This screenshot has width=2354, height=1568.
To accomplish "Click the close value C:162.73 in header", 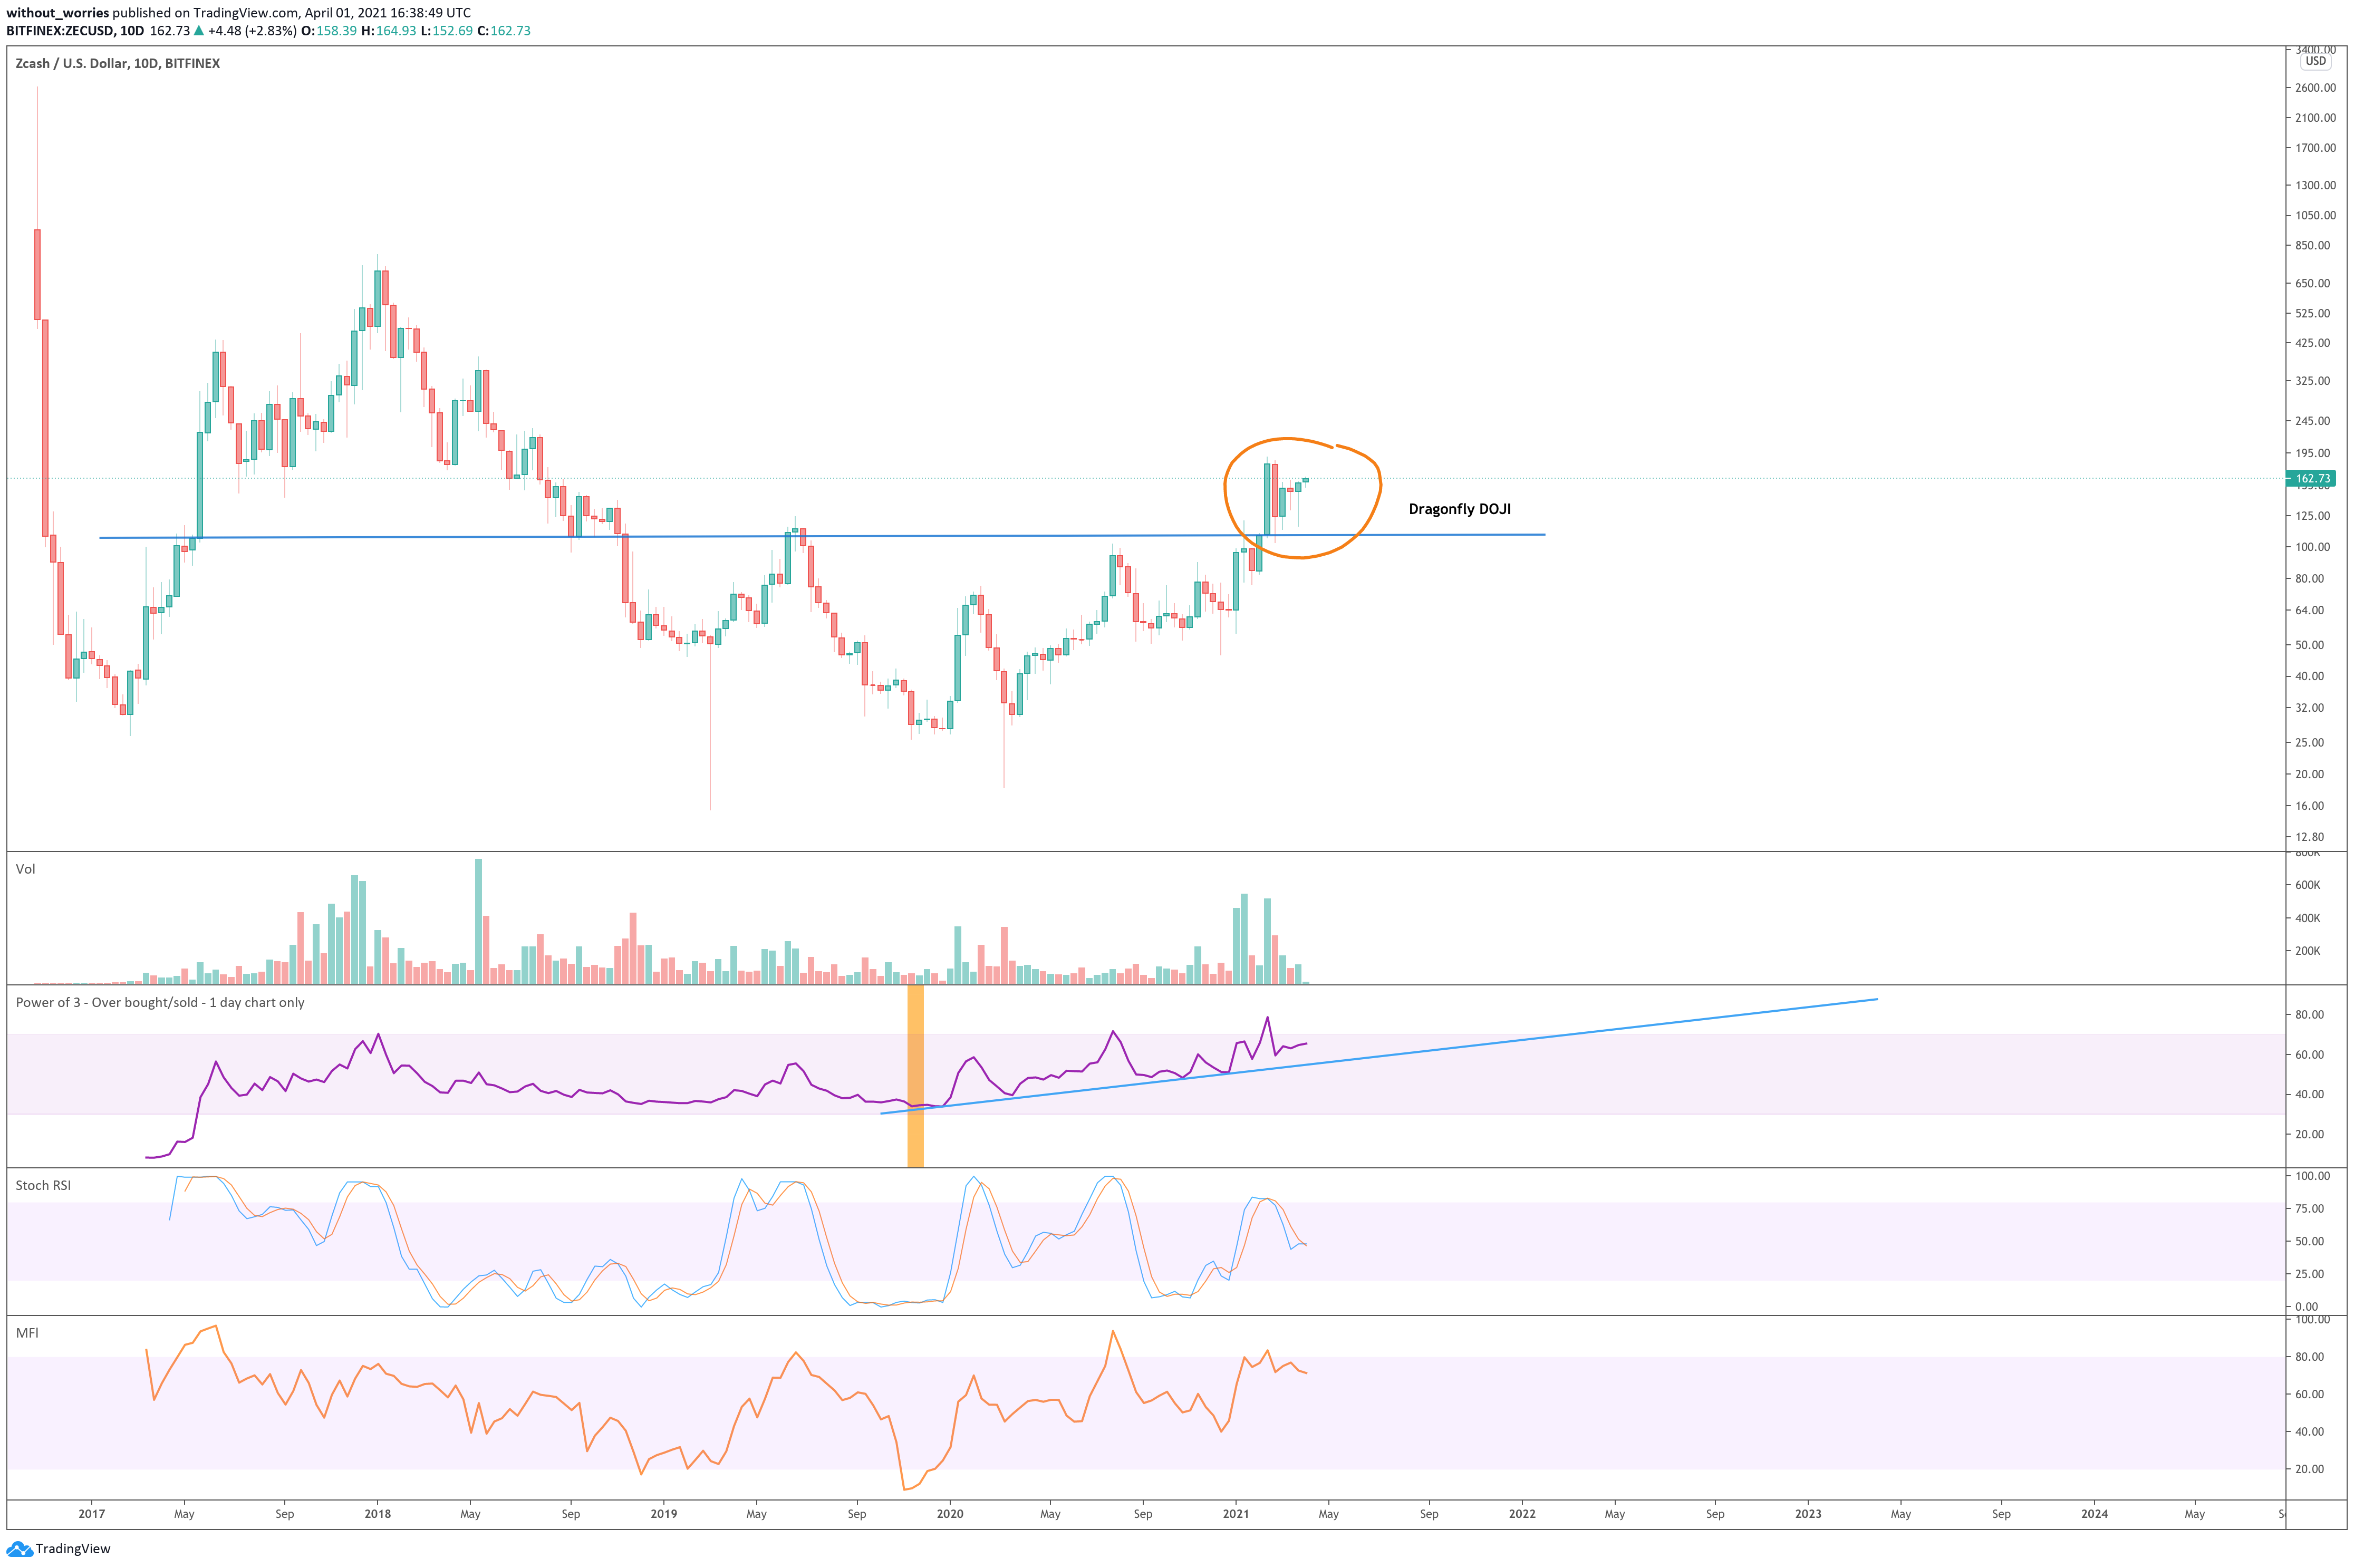I will point(504,31).
